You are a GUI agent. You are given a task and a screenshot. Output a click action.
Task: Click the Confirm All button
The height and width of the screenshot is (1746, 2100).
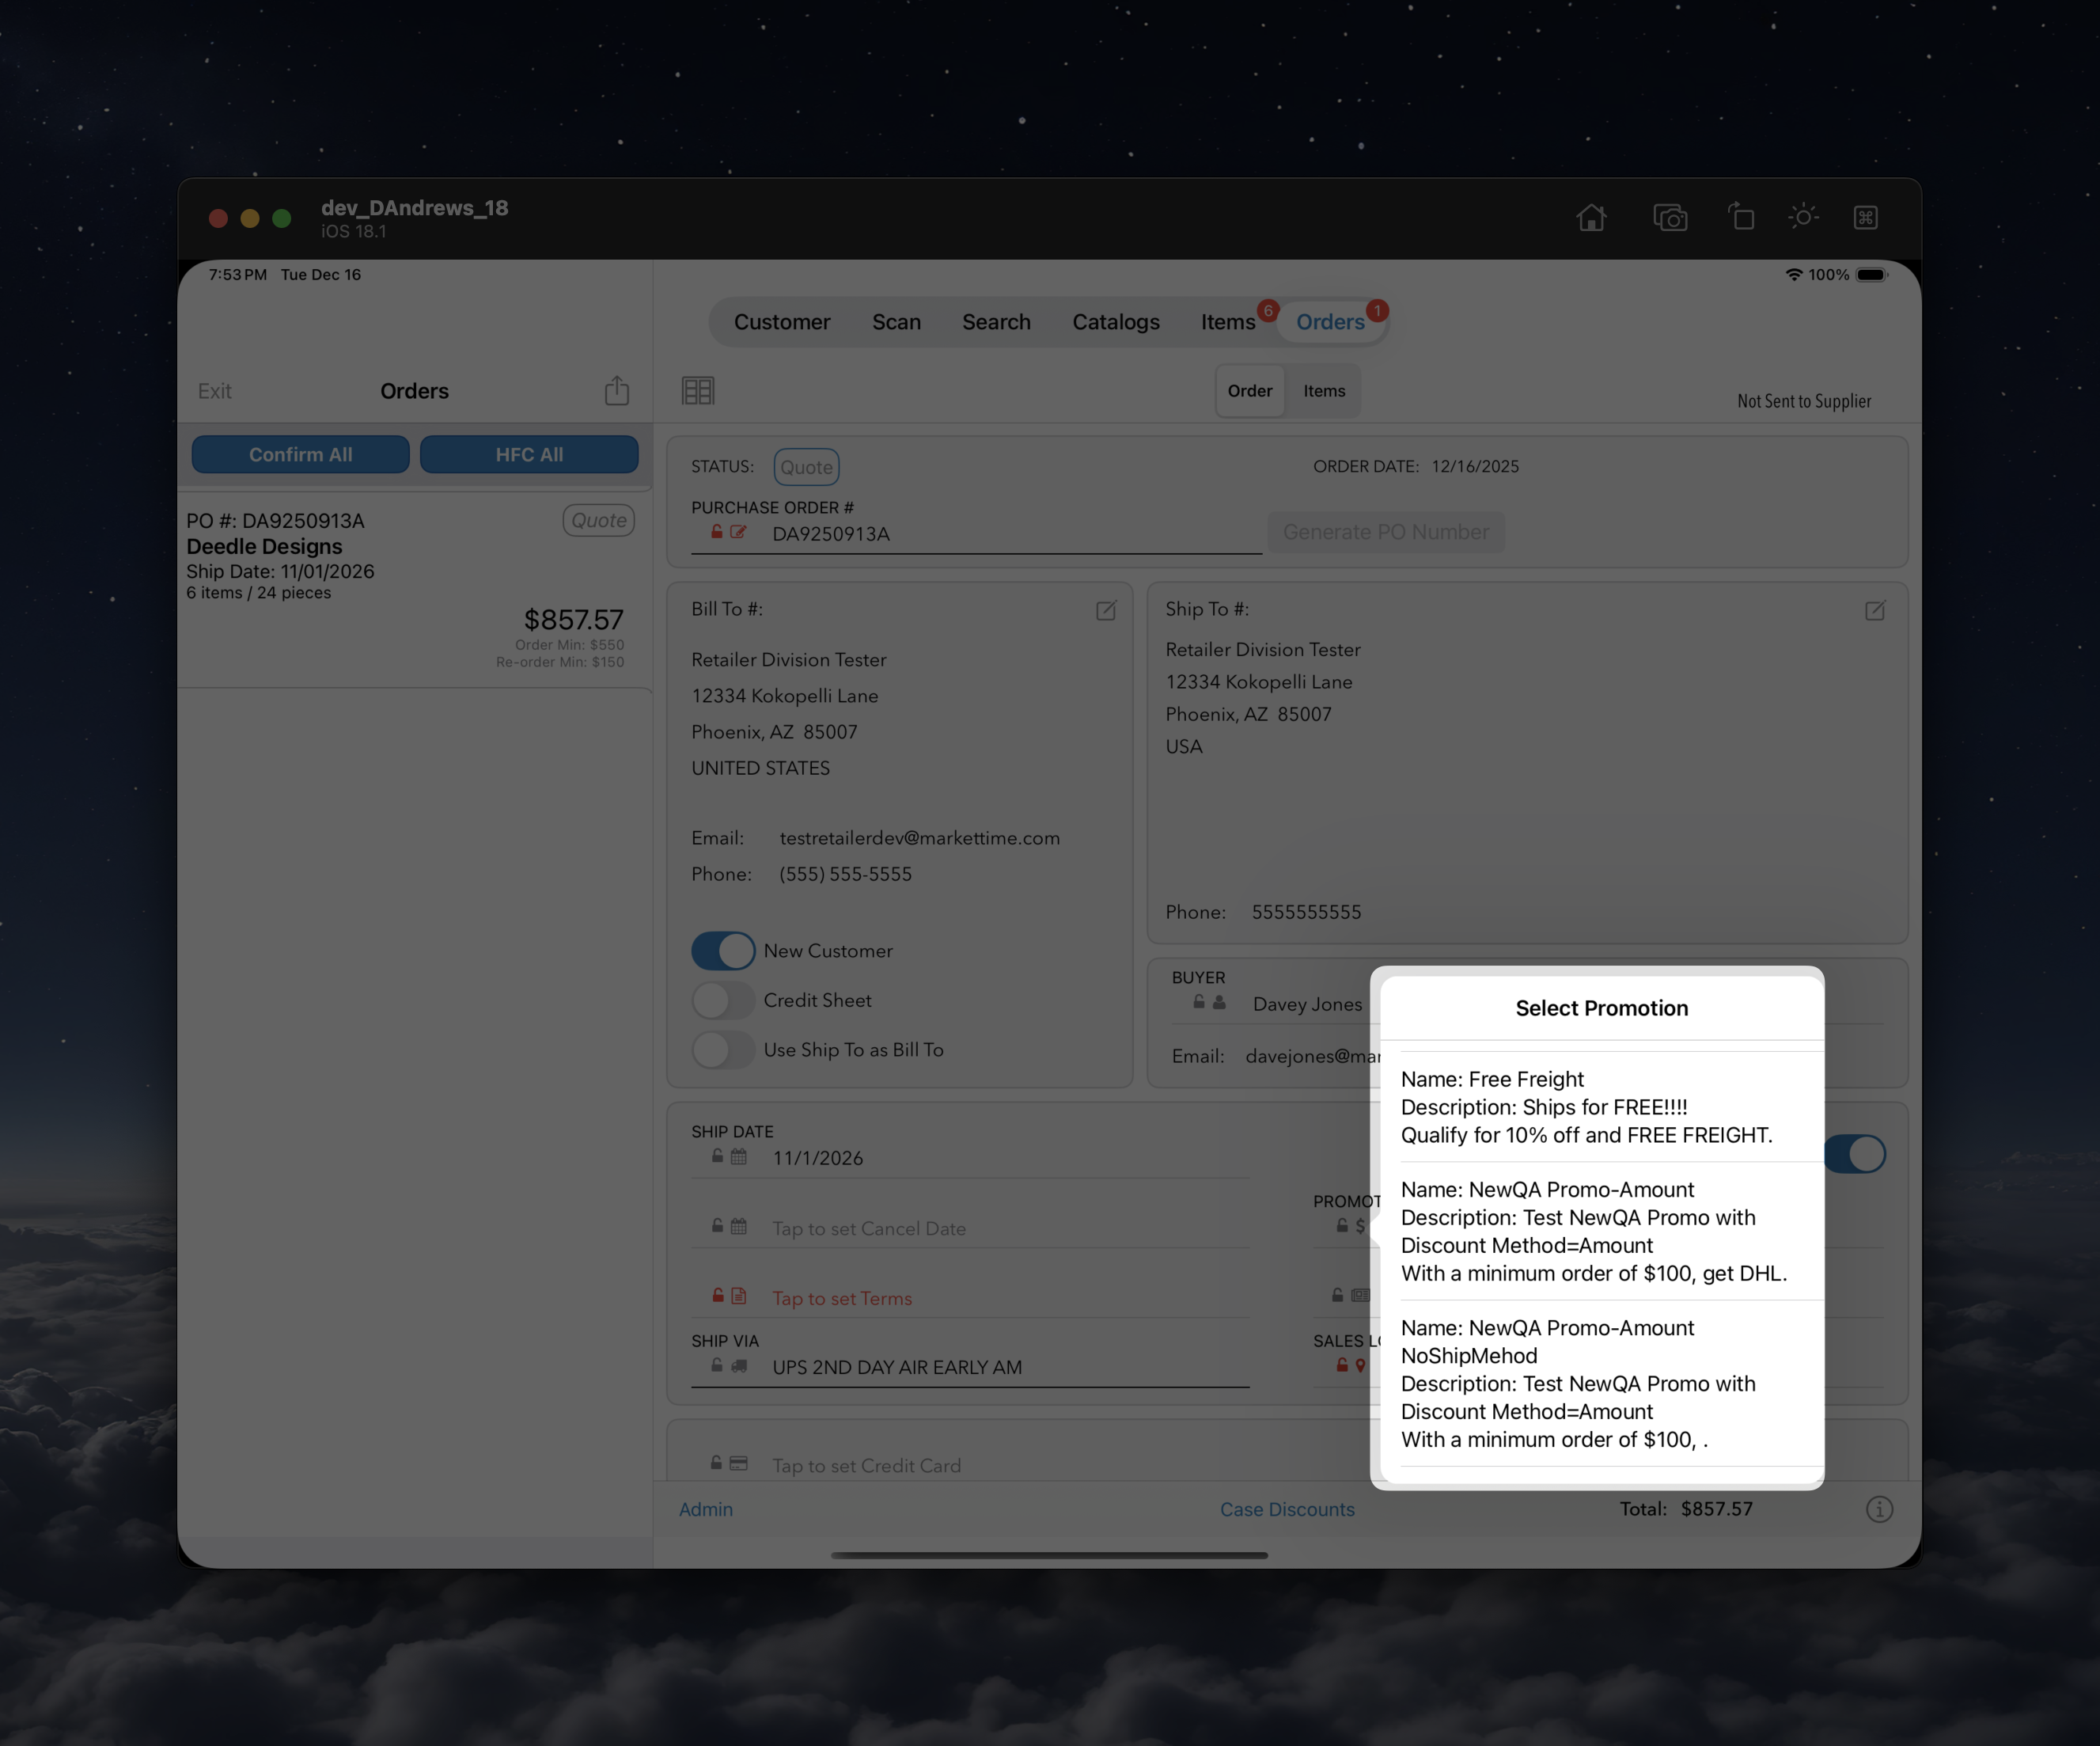click(x=301, y=454)
